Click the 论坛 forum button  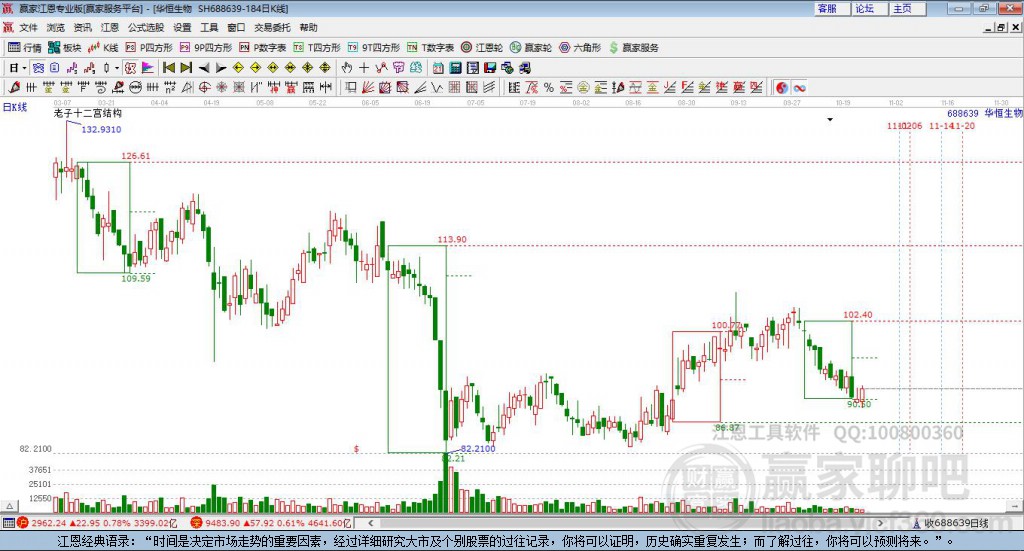coord(871,8)
